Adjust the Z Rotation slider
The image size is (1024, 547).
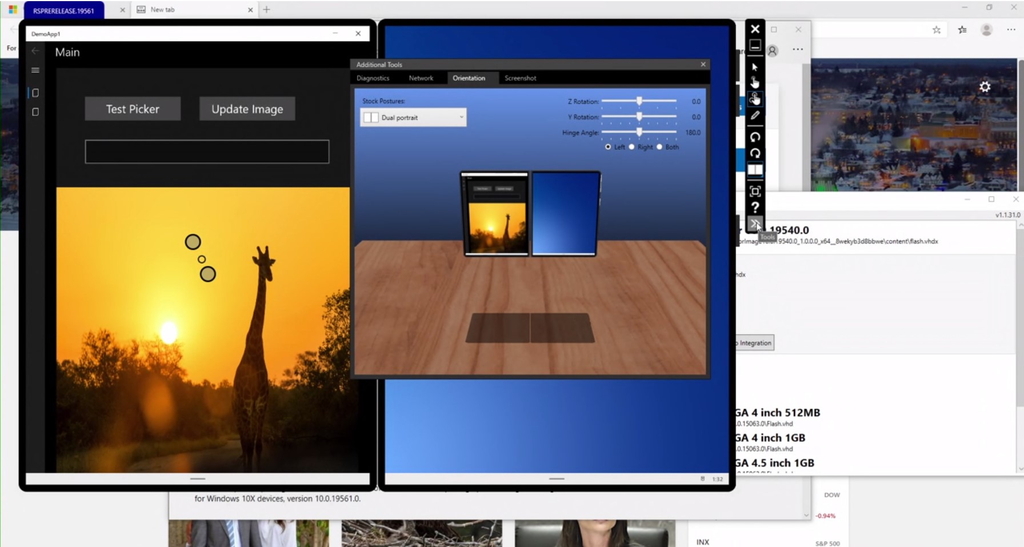coord(639,101)
